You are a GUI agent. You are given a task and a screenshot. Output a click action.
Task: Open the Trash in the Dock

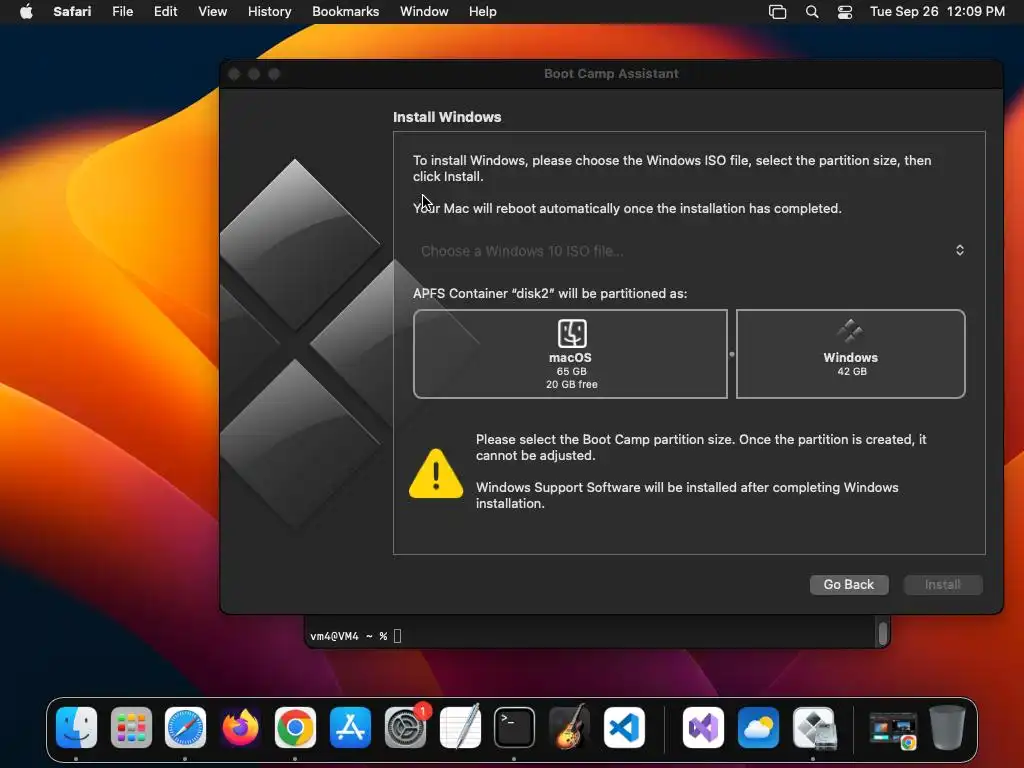click(x=947, y=728)
